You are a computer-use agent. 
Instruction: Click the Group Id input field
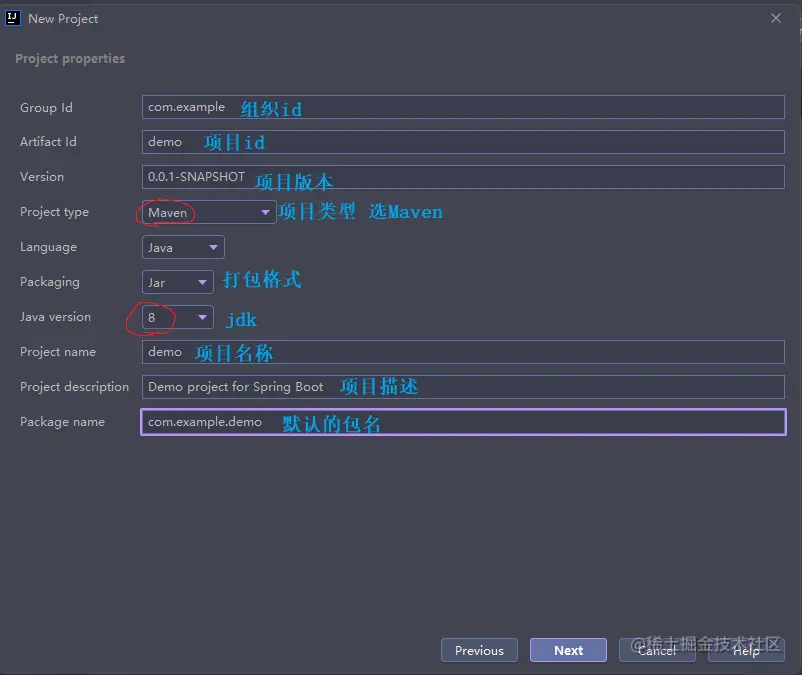pos(463,107)
